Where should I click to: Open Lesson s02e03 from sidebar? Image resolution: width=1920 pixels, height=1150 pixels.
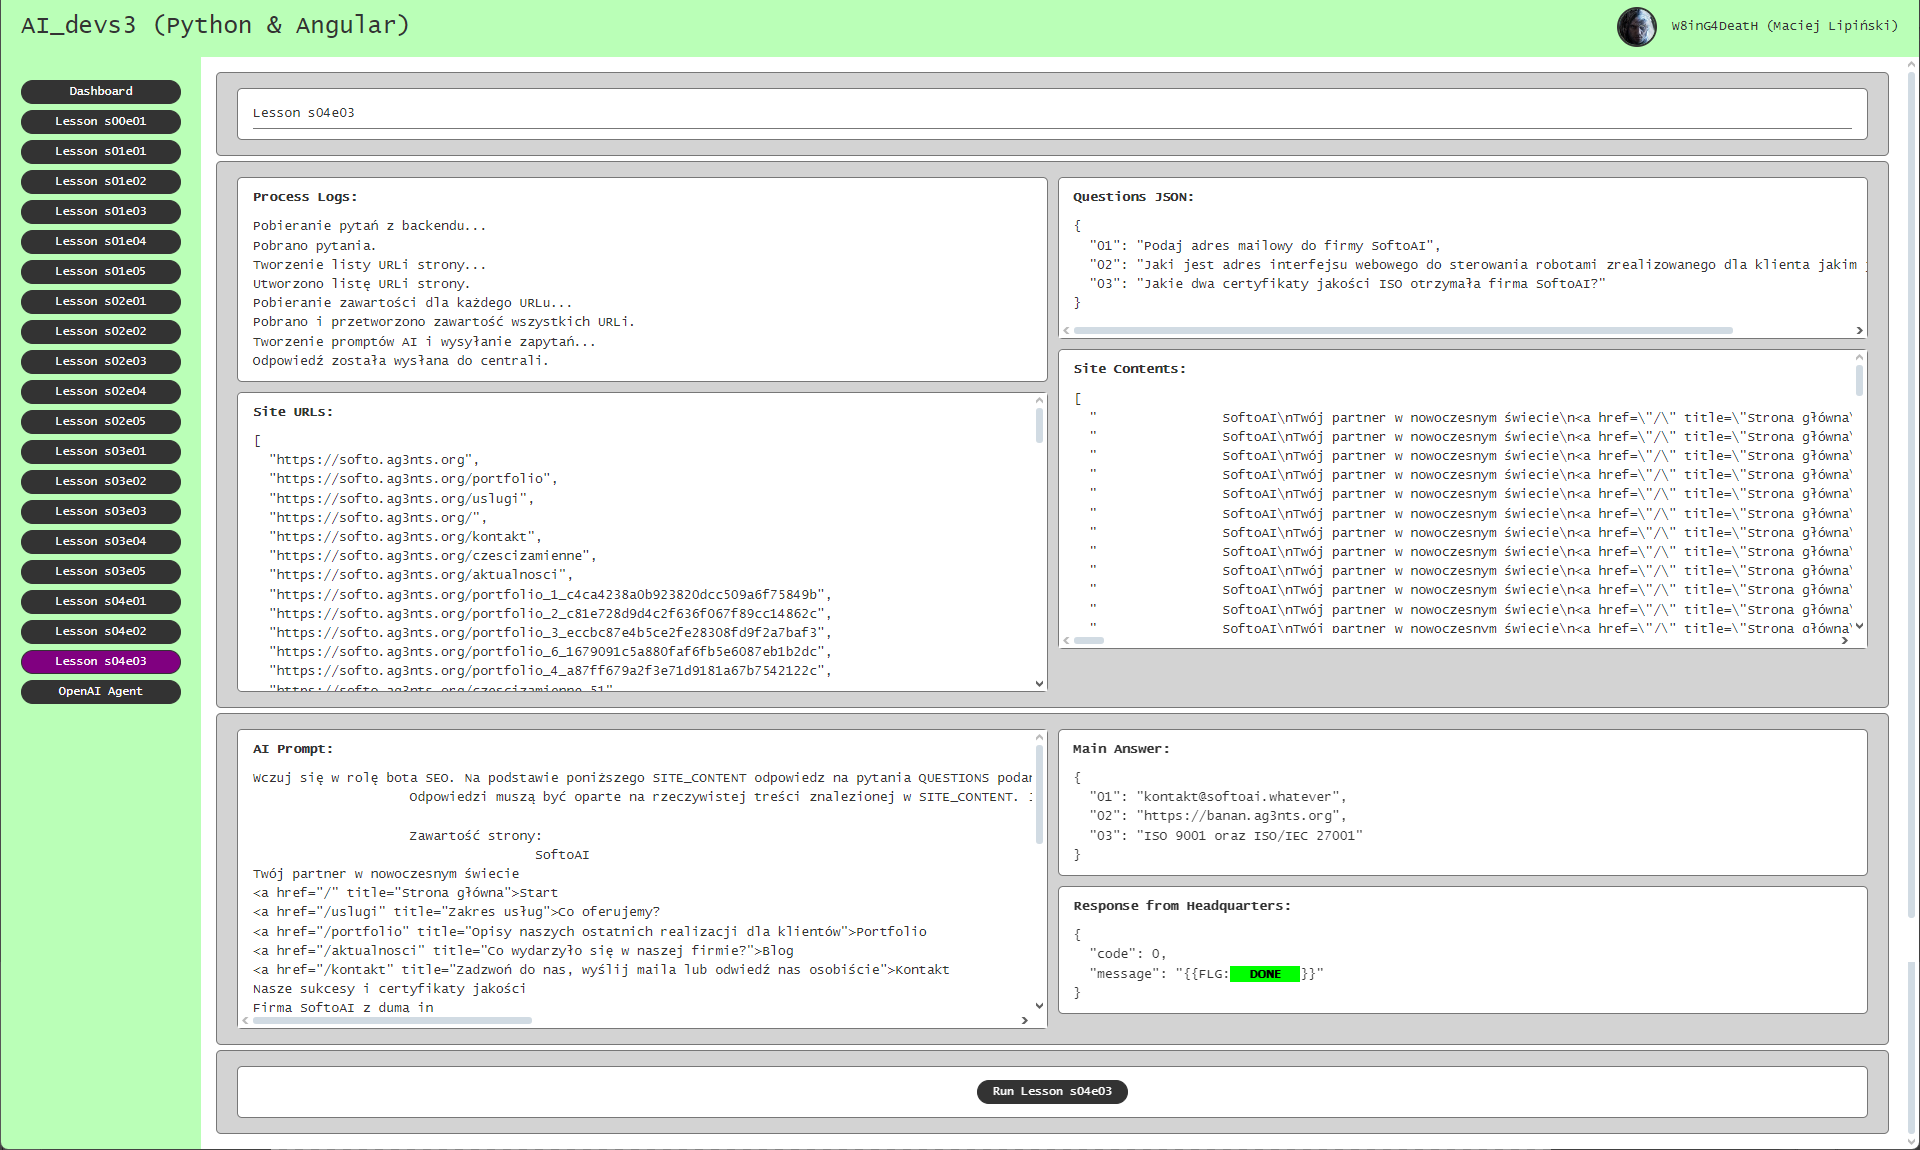pyautogui.click(x=100, y=361)
